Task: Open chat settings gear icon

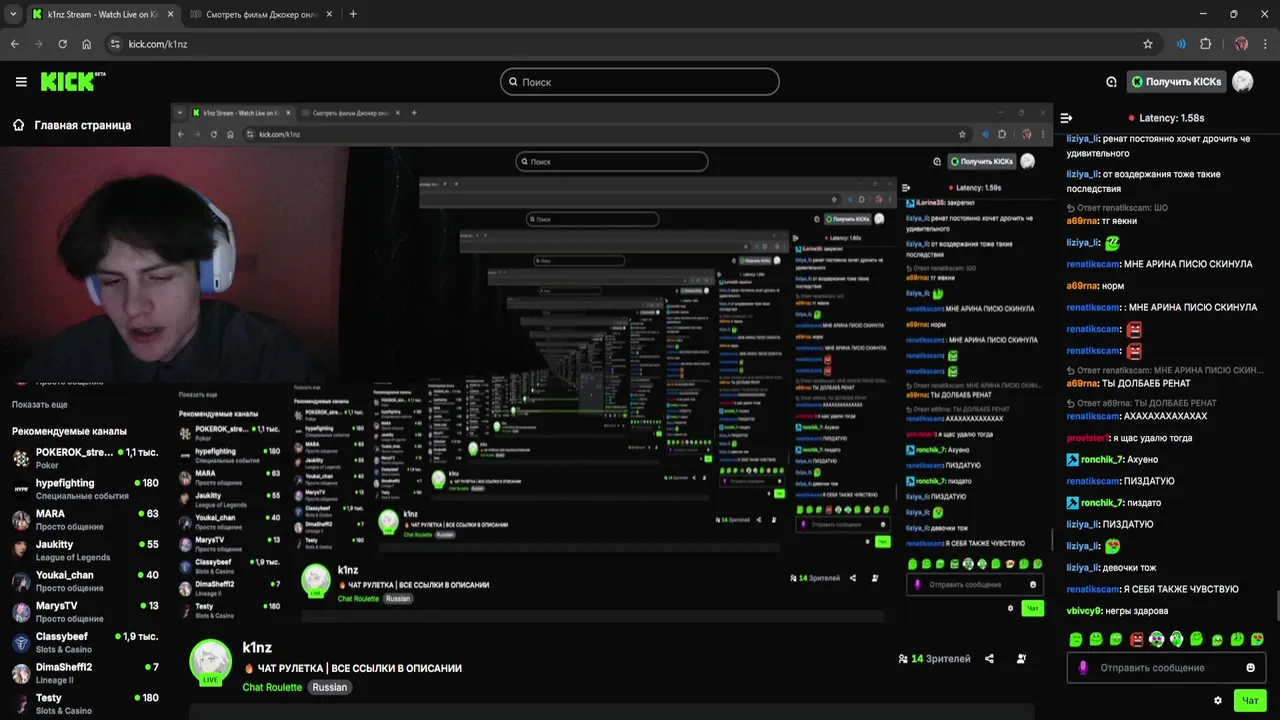Action: click(1218, 701)
